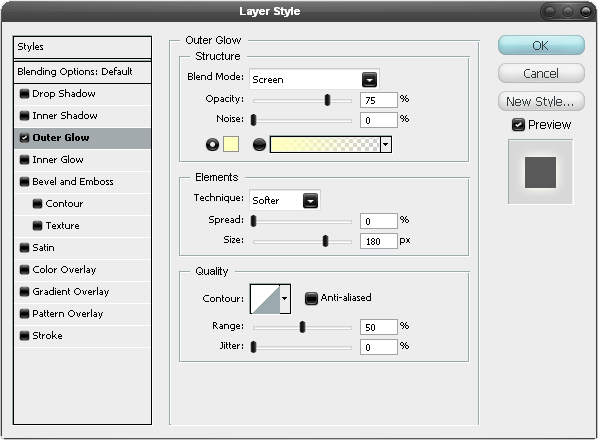Enable the Drop Shadow checkbox

pos(24,93)
